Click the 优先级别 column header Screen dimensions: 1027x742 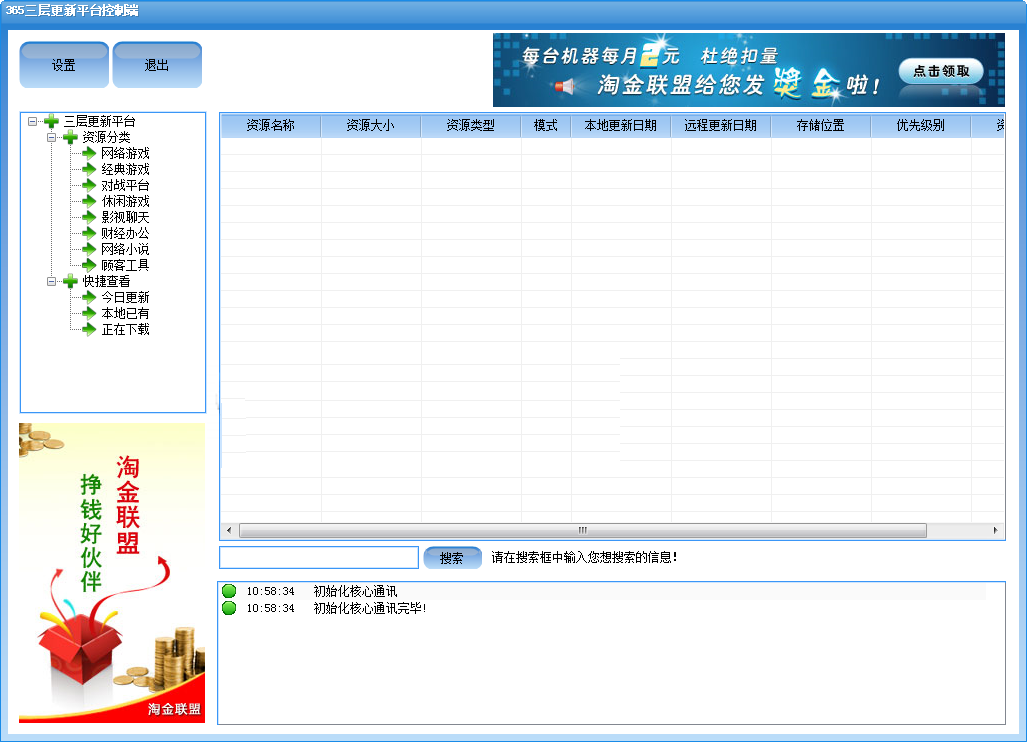tap(921, 126)
